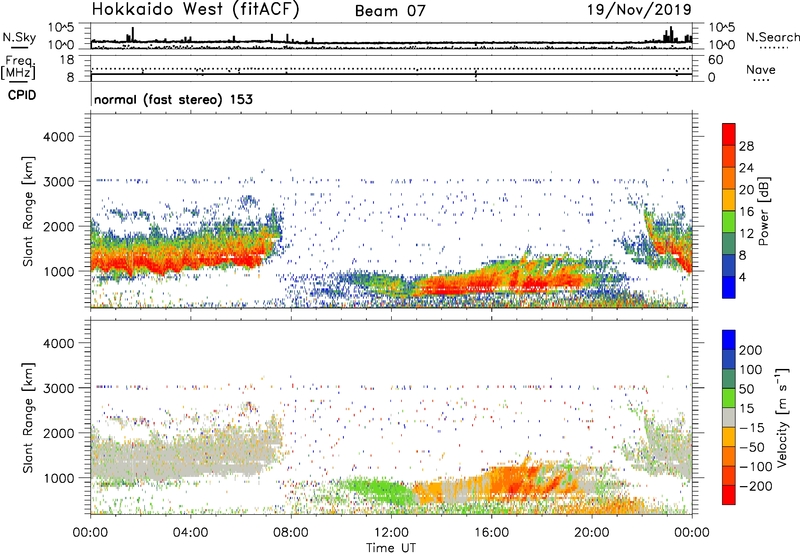Click the "4000" tick on the power panel

click(59, 137)
